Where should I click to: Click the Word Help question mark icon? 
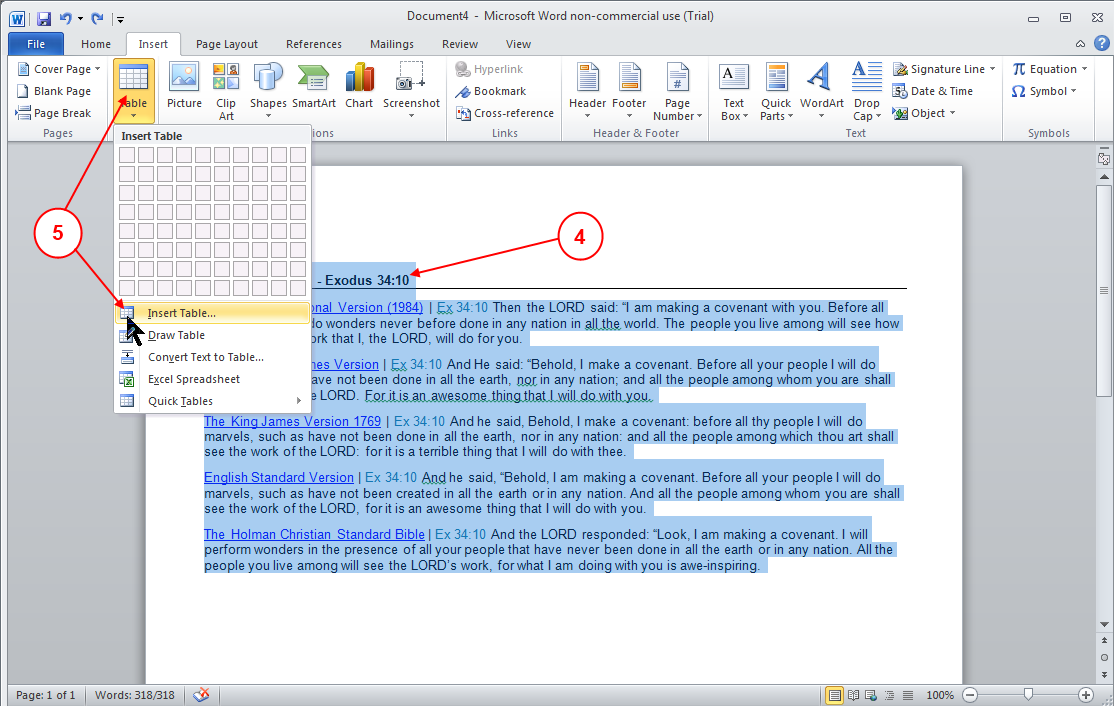(x=1101, y=43)
